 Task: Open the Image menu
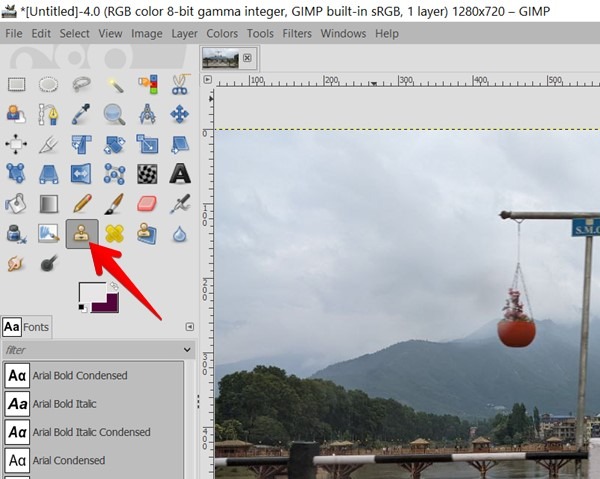[147, 34]
